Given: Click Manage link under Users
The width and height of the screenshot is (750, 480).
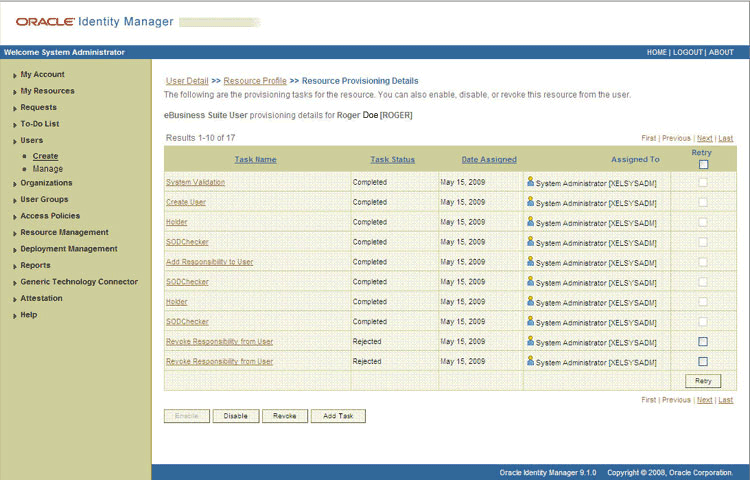Looking at the screenshot, I should click(47, 169).
